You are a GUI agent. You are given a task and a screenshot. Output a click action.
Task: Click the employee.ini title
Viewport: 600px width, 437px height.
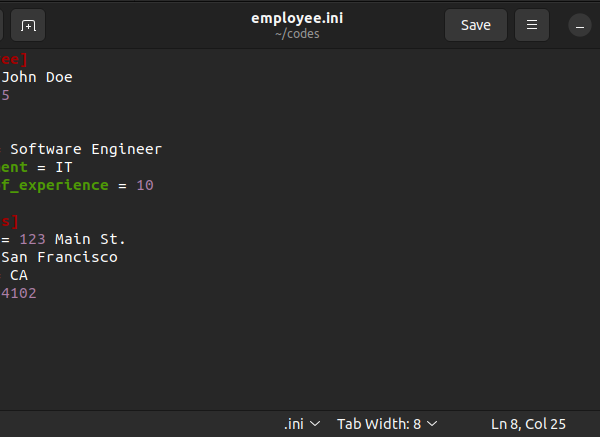tap(297, 18)
